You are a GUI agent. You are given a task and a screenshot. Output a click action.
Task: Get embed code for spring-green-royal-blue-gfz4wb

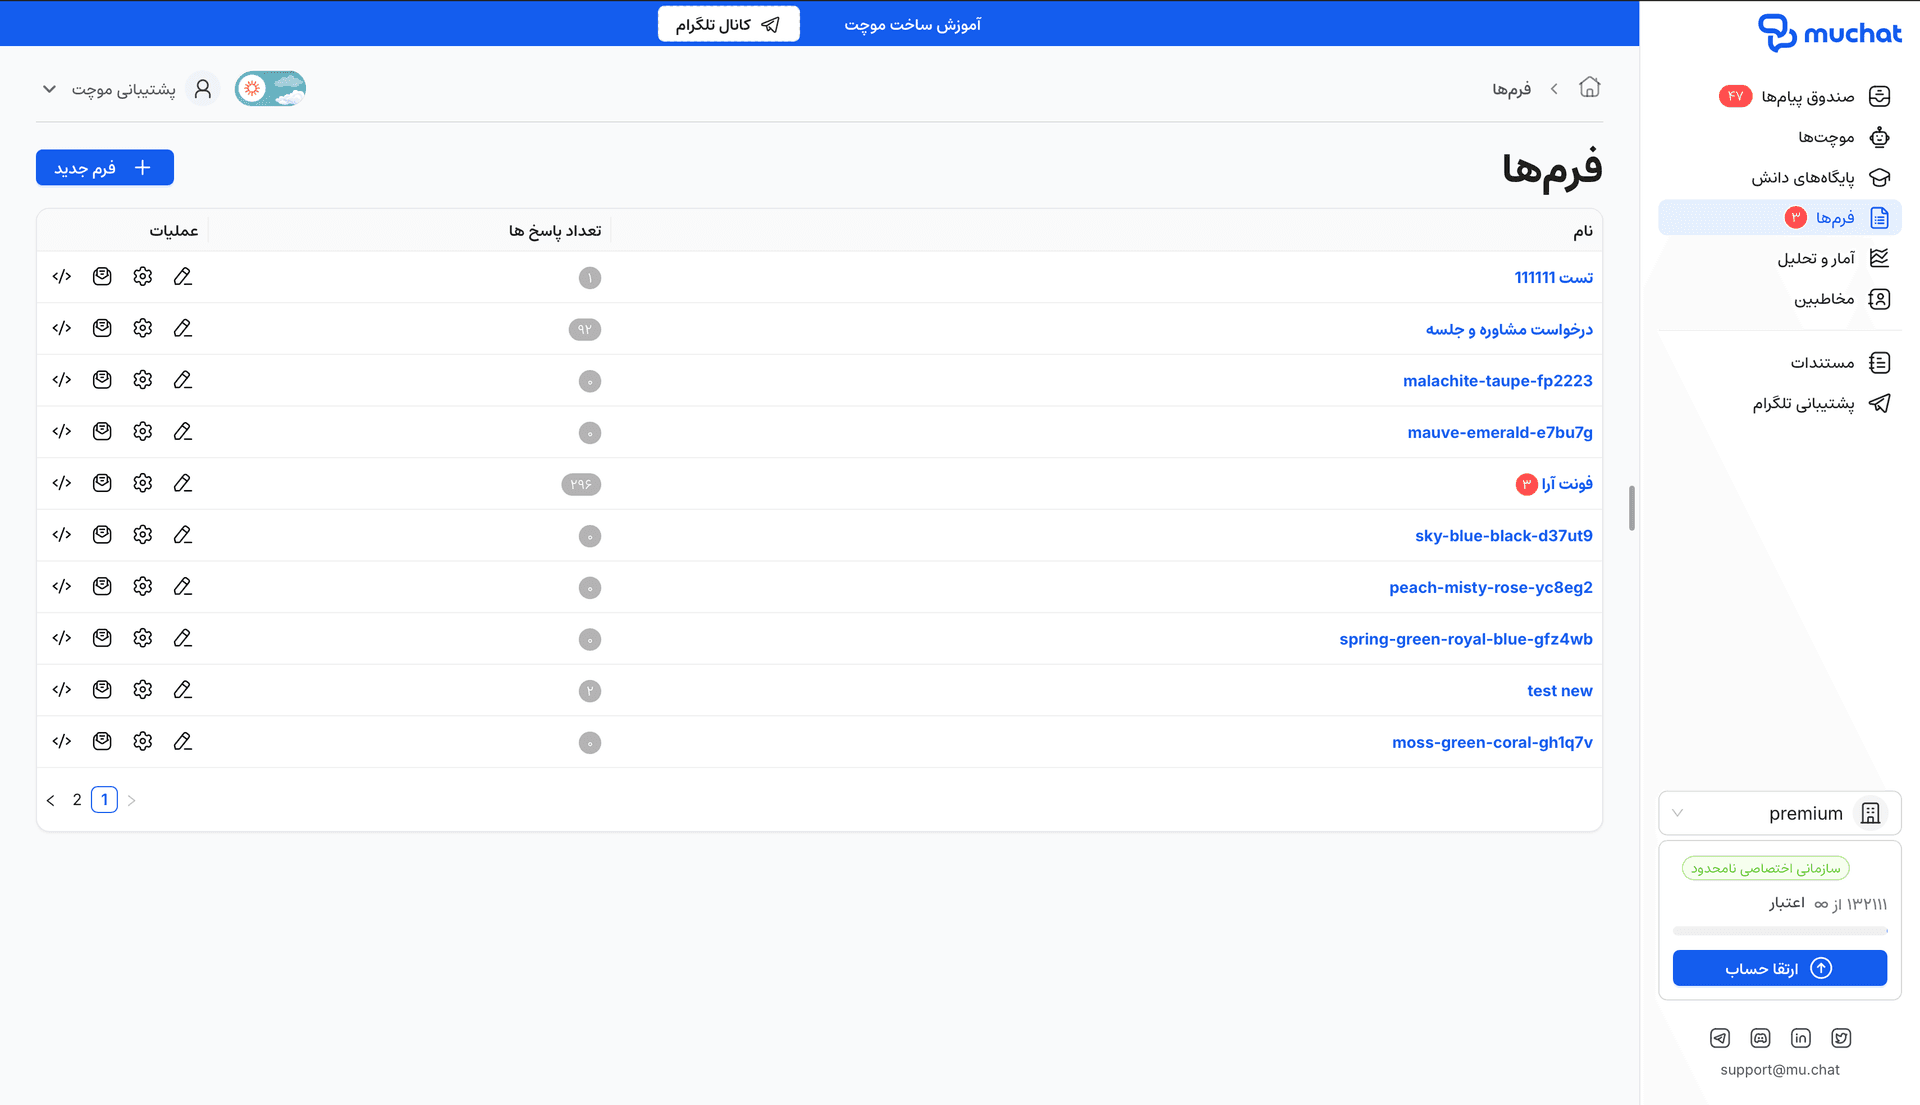pyautogui.click(x=62, y=638)
